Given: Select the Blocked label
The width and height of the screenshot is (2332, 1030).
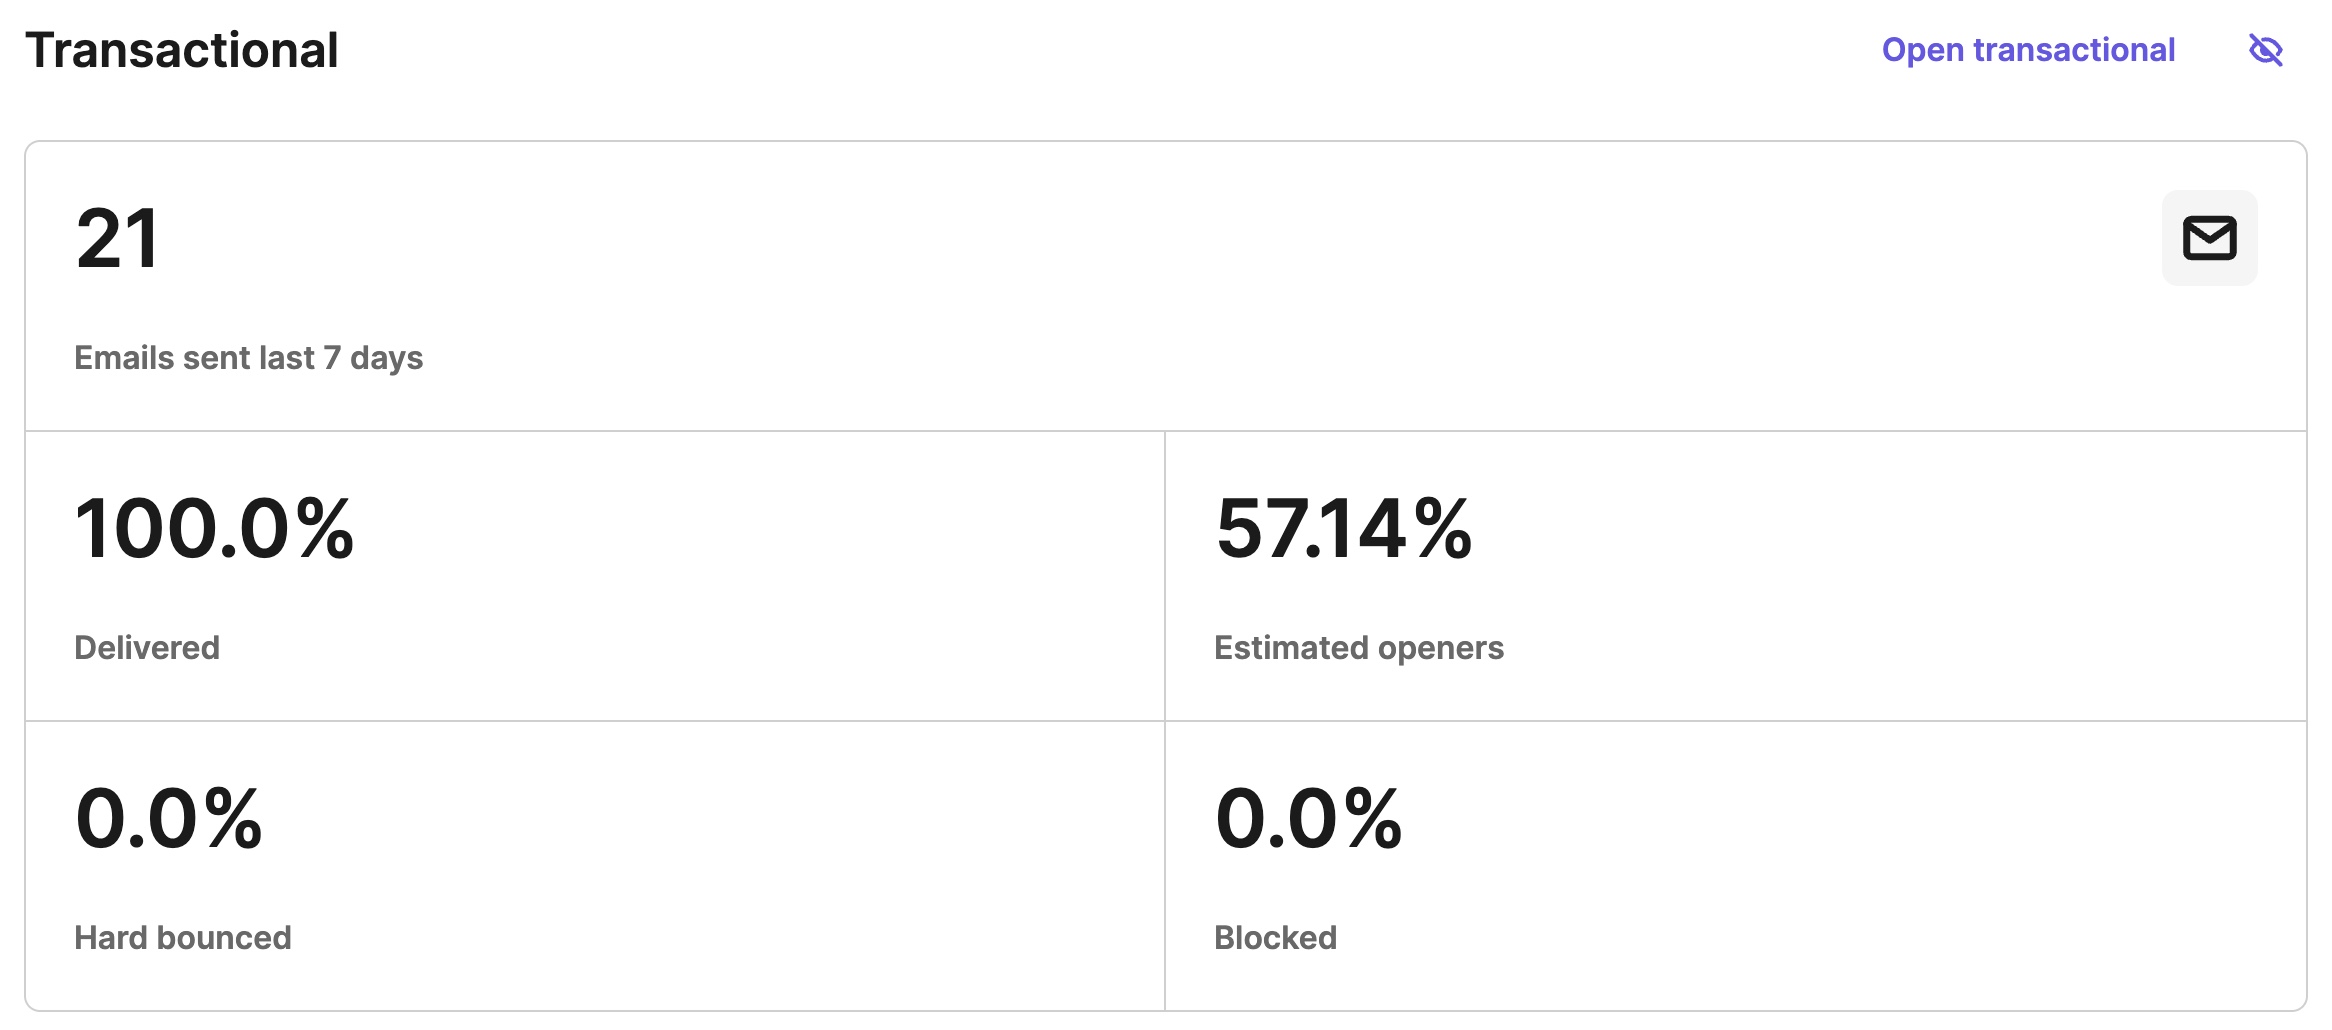Looking at the screenshot, I should point(1275,938).
